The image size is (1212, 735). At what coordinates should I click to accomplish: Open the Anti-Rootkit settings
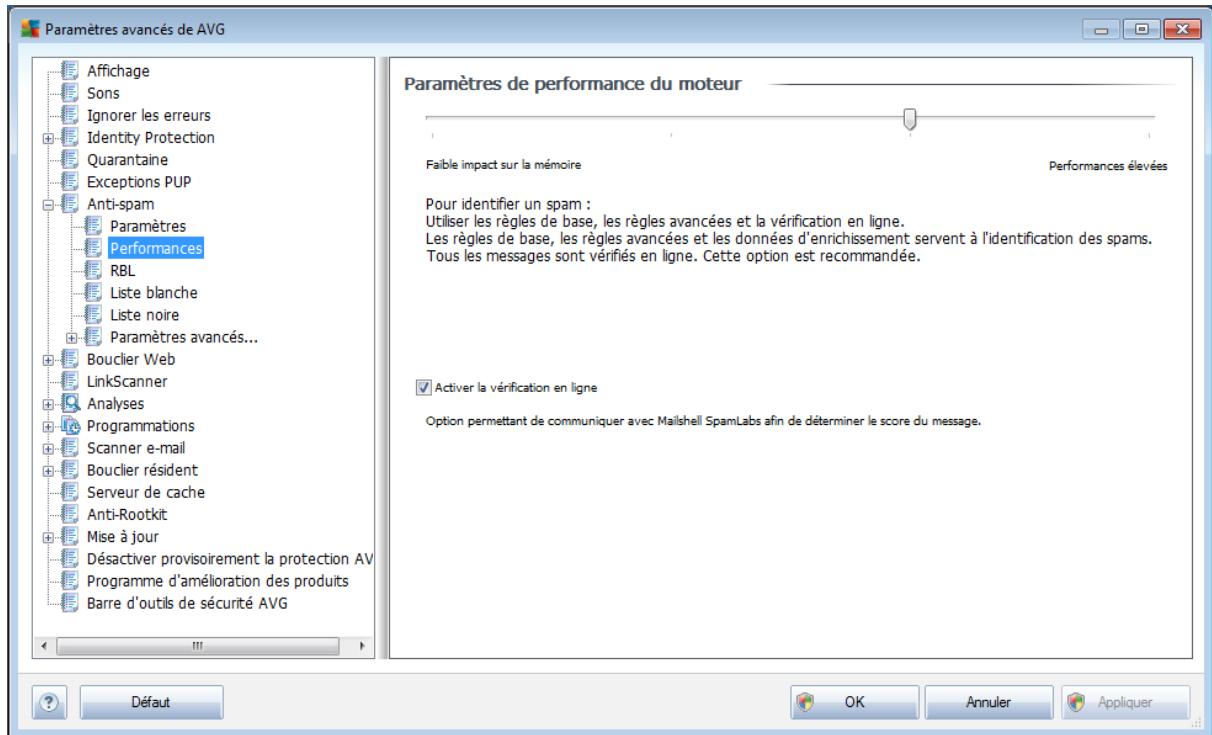point(128,514)
